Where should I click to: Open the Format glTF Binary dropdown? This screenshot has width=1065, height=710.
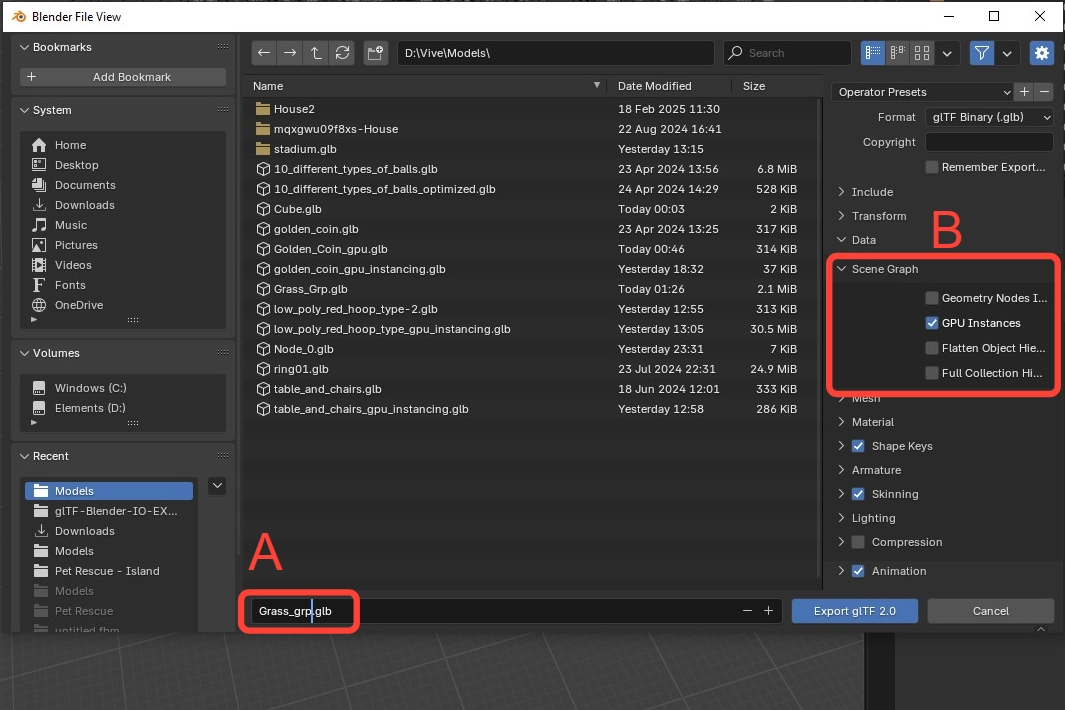click(x=988, y=117)
